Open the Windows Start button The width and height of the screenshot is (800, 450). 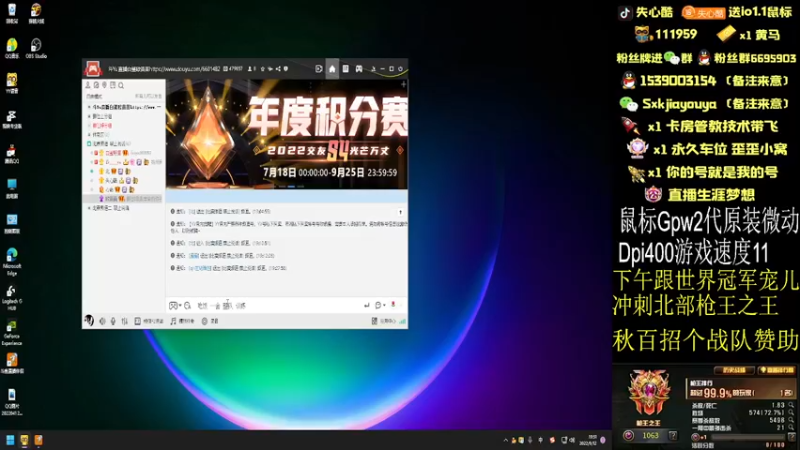(x=10, y=440)
